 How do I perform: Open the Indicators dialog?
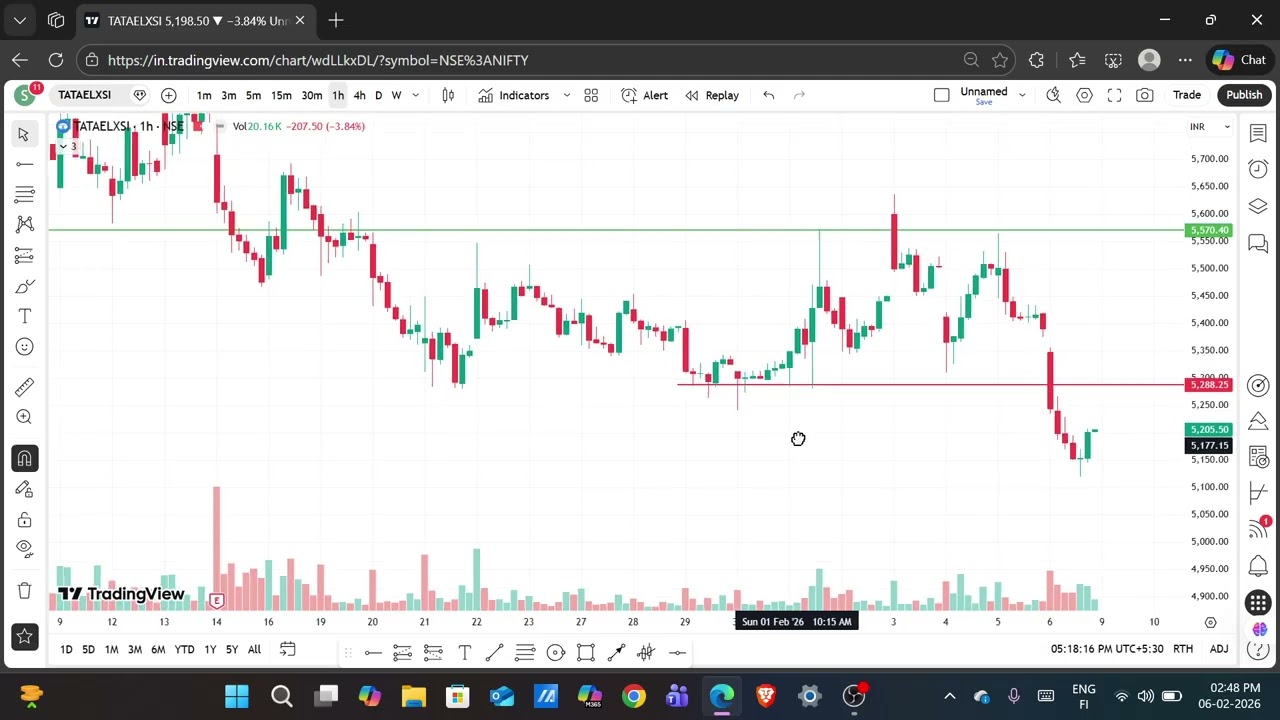[514, 95]
